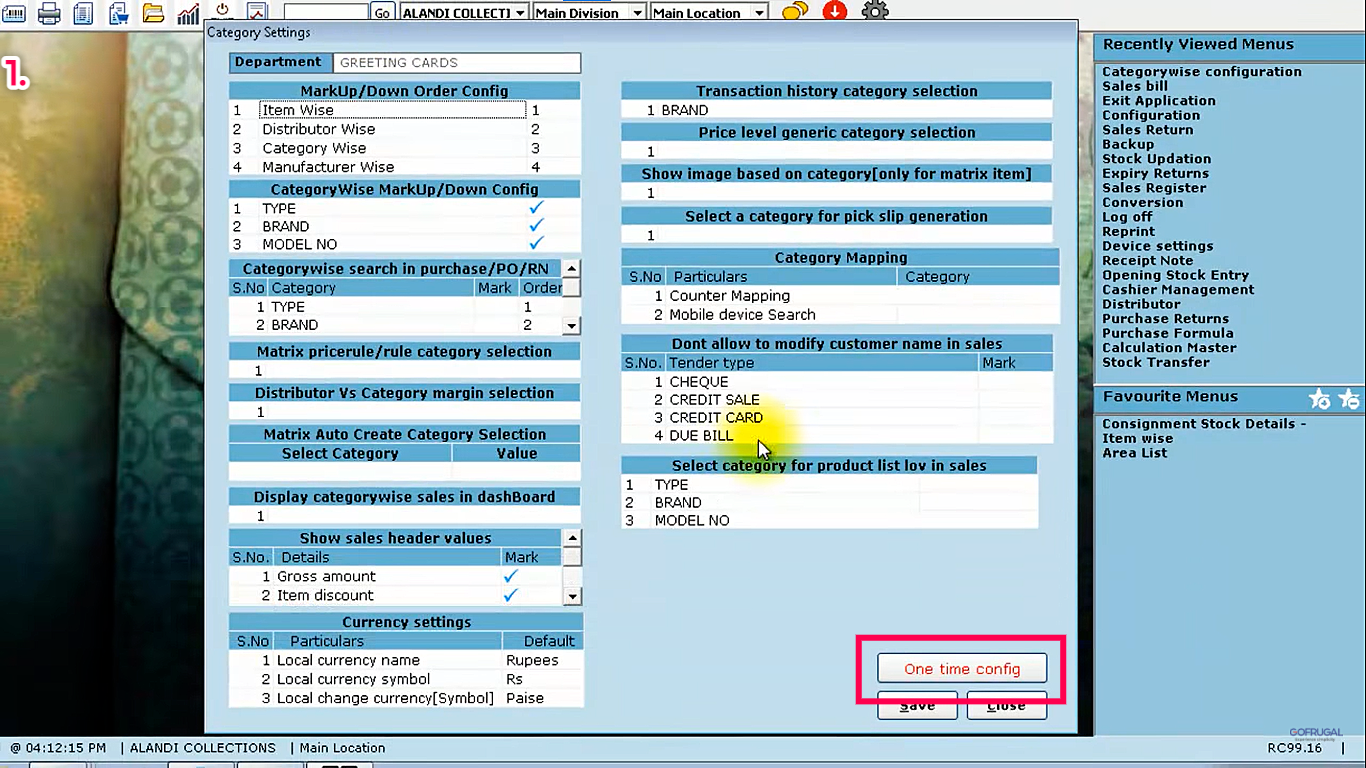Image resolution: width=1366 pixels, height=768 pixels.
Task: Open Sales bill from recent menus
Action: coord(1135,86)
